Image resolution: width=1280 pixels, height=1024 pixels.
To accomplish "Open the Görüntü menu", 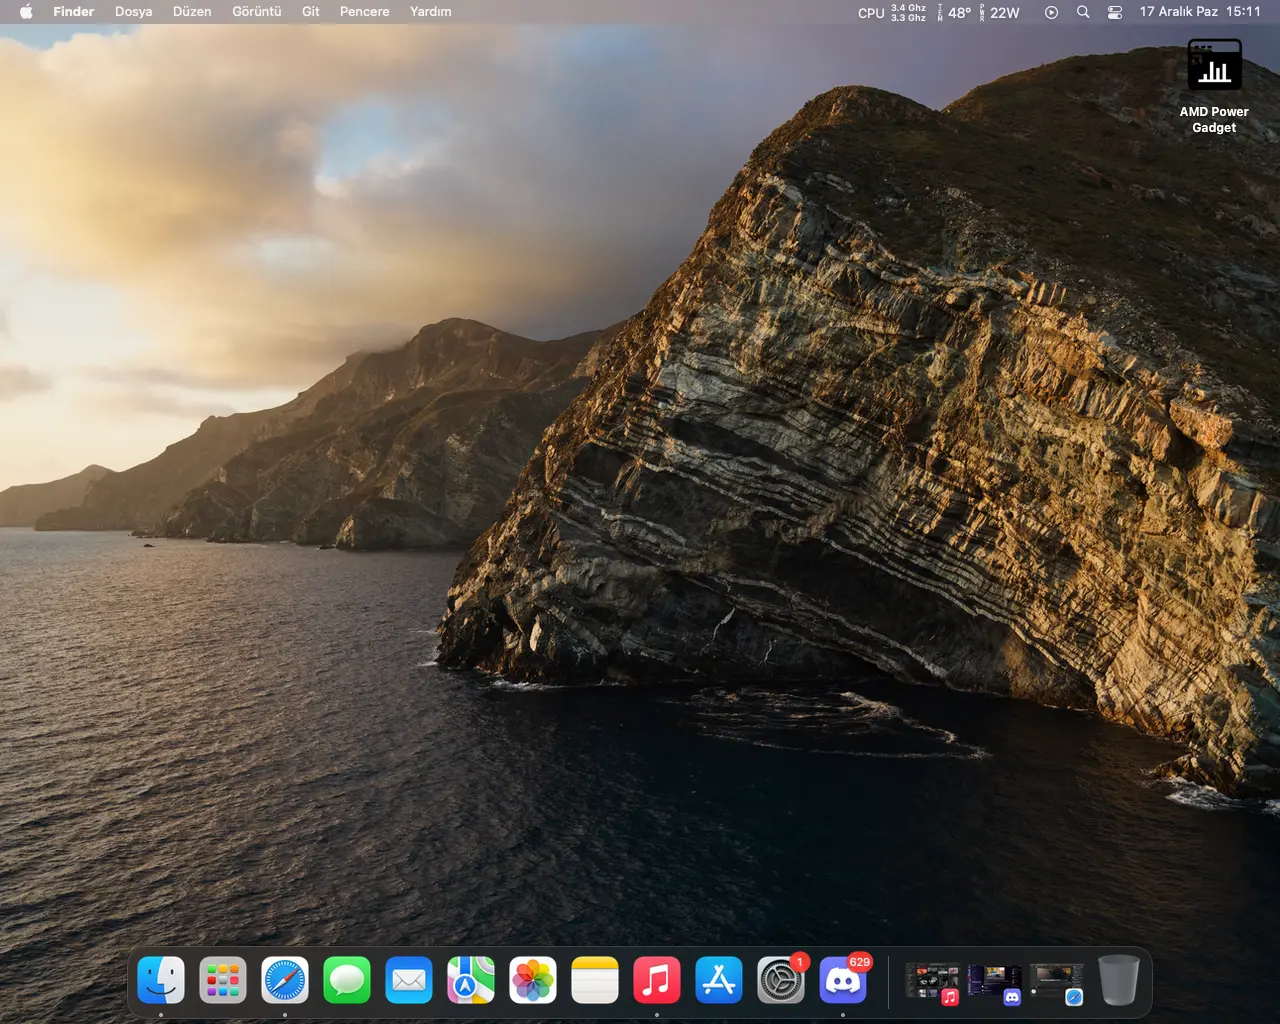I will click(x=257, y=12).
